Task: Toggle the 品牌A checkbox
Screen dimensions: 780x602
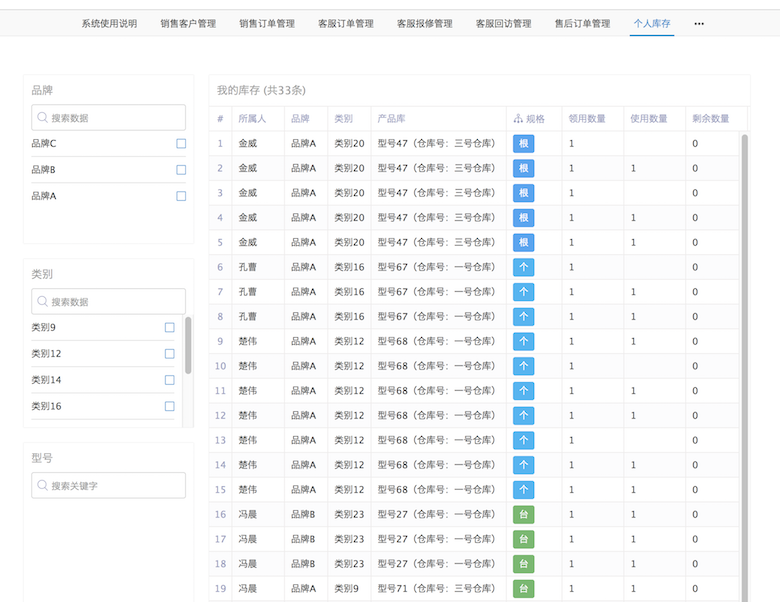Action: (181, 196)
